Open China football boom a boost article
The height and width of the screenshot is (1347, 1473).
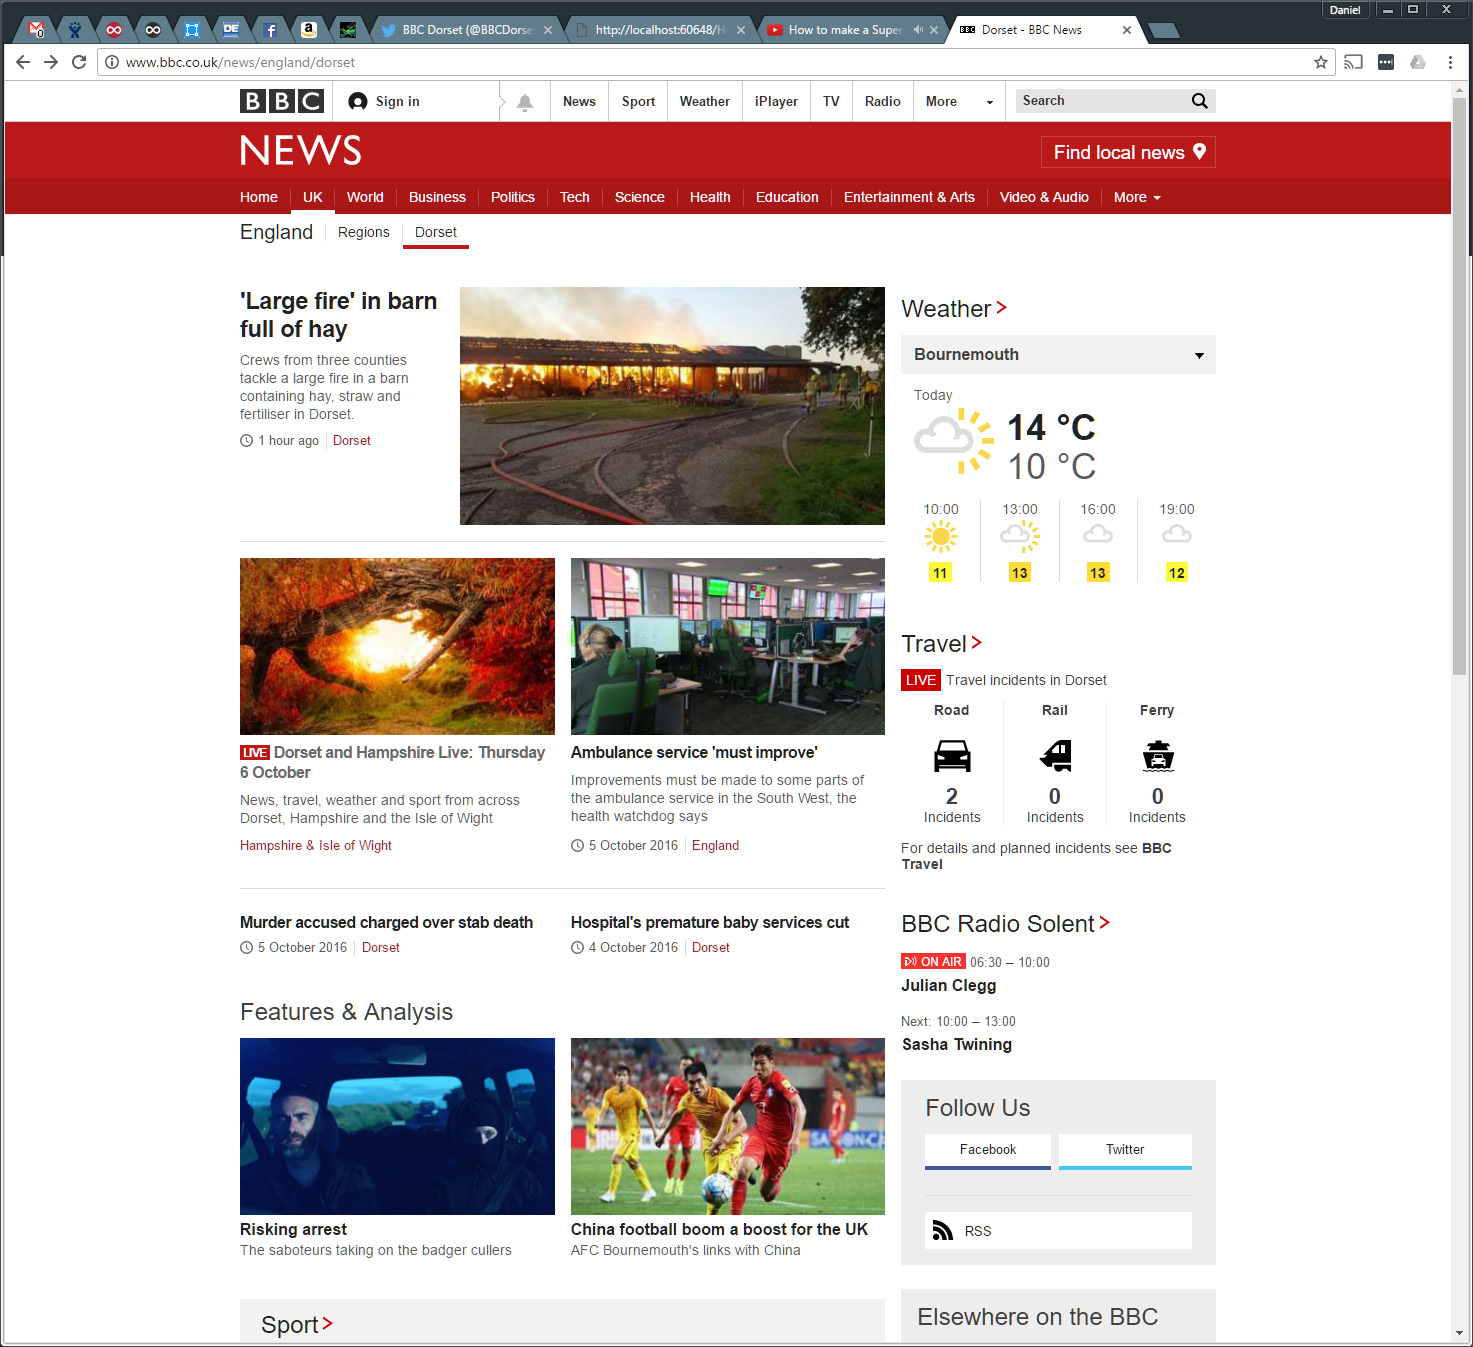(719, 1230)
